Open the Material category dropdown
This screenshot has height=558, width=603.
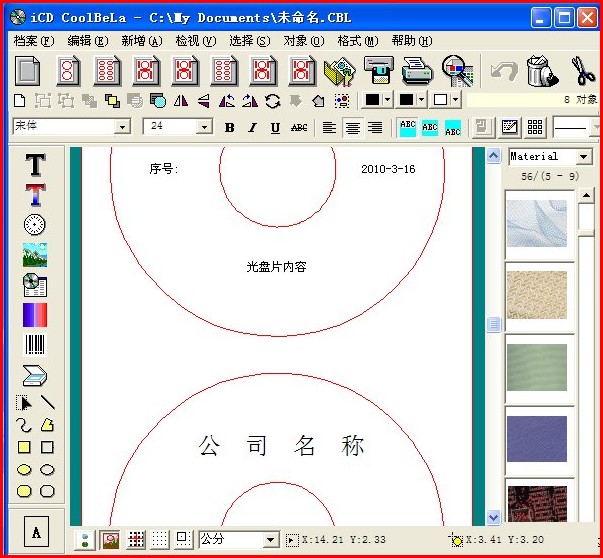point(583,157)
